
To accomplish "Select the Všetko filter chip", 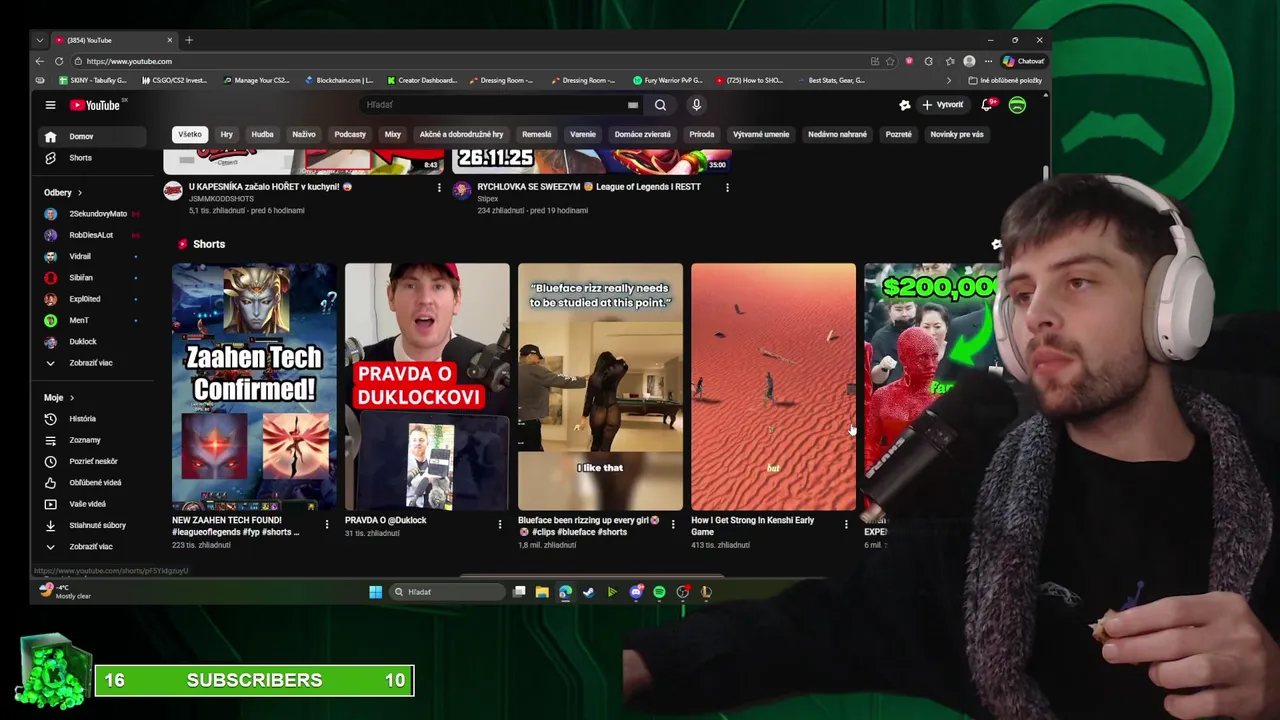I will tap(190, 134).
